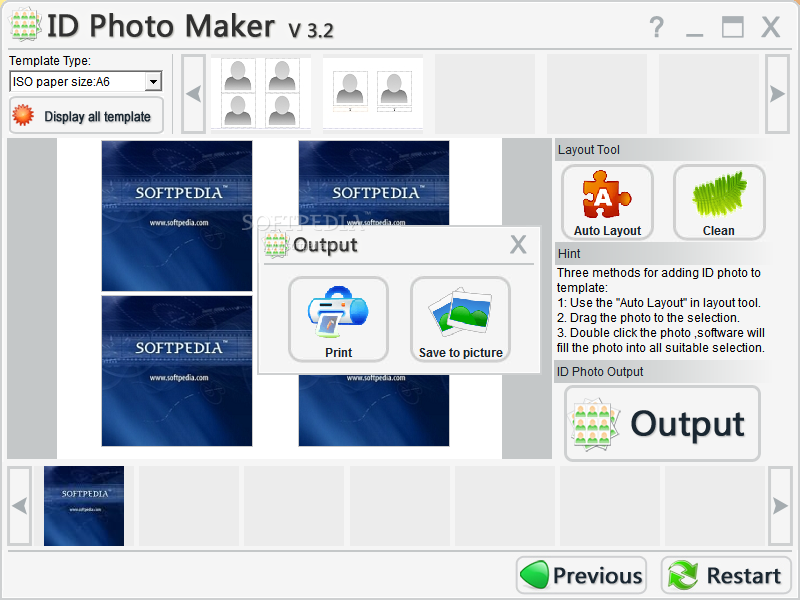
Task: Click the Restart button
Action: tap(726, 576)
